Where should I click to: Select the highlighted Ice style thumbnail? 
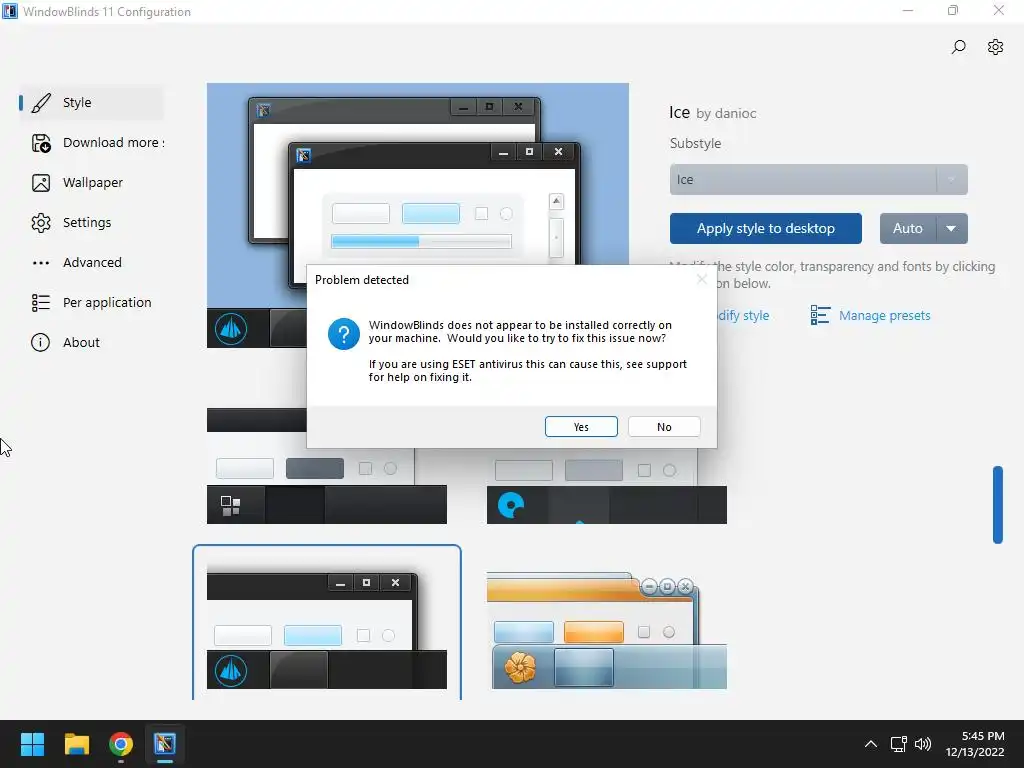click(327, 624)
